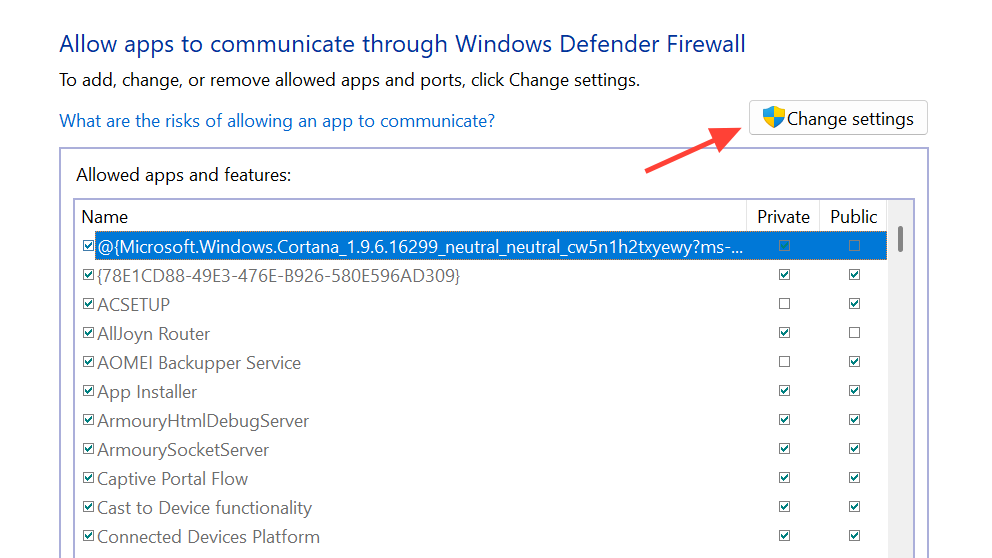
Task: Enable Private for ACSETUP
Action: click(x=784, y=304)
